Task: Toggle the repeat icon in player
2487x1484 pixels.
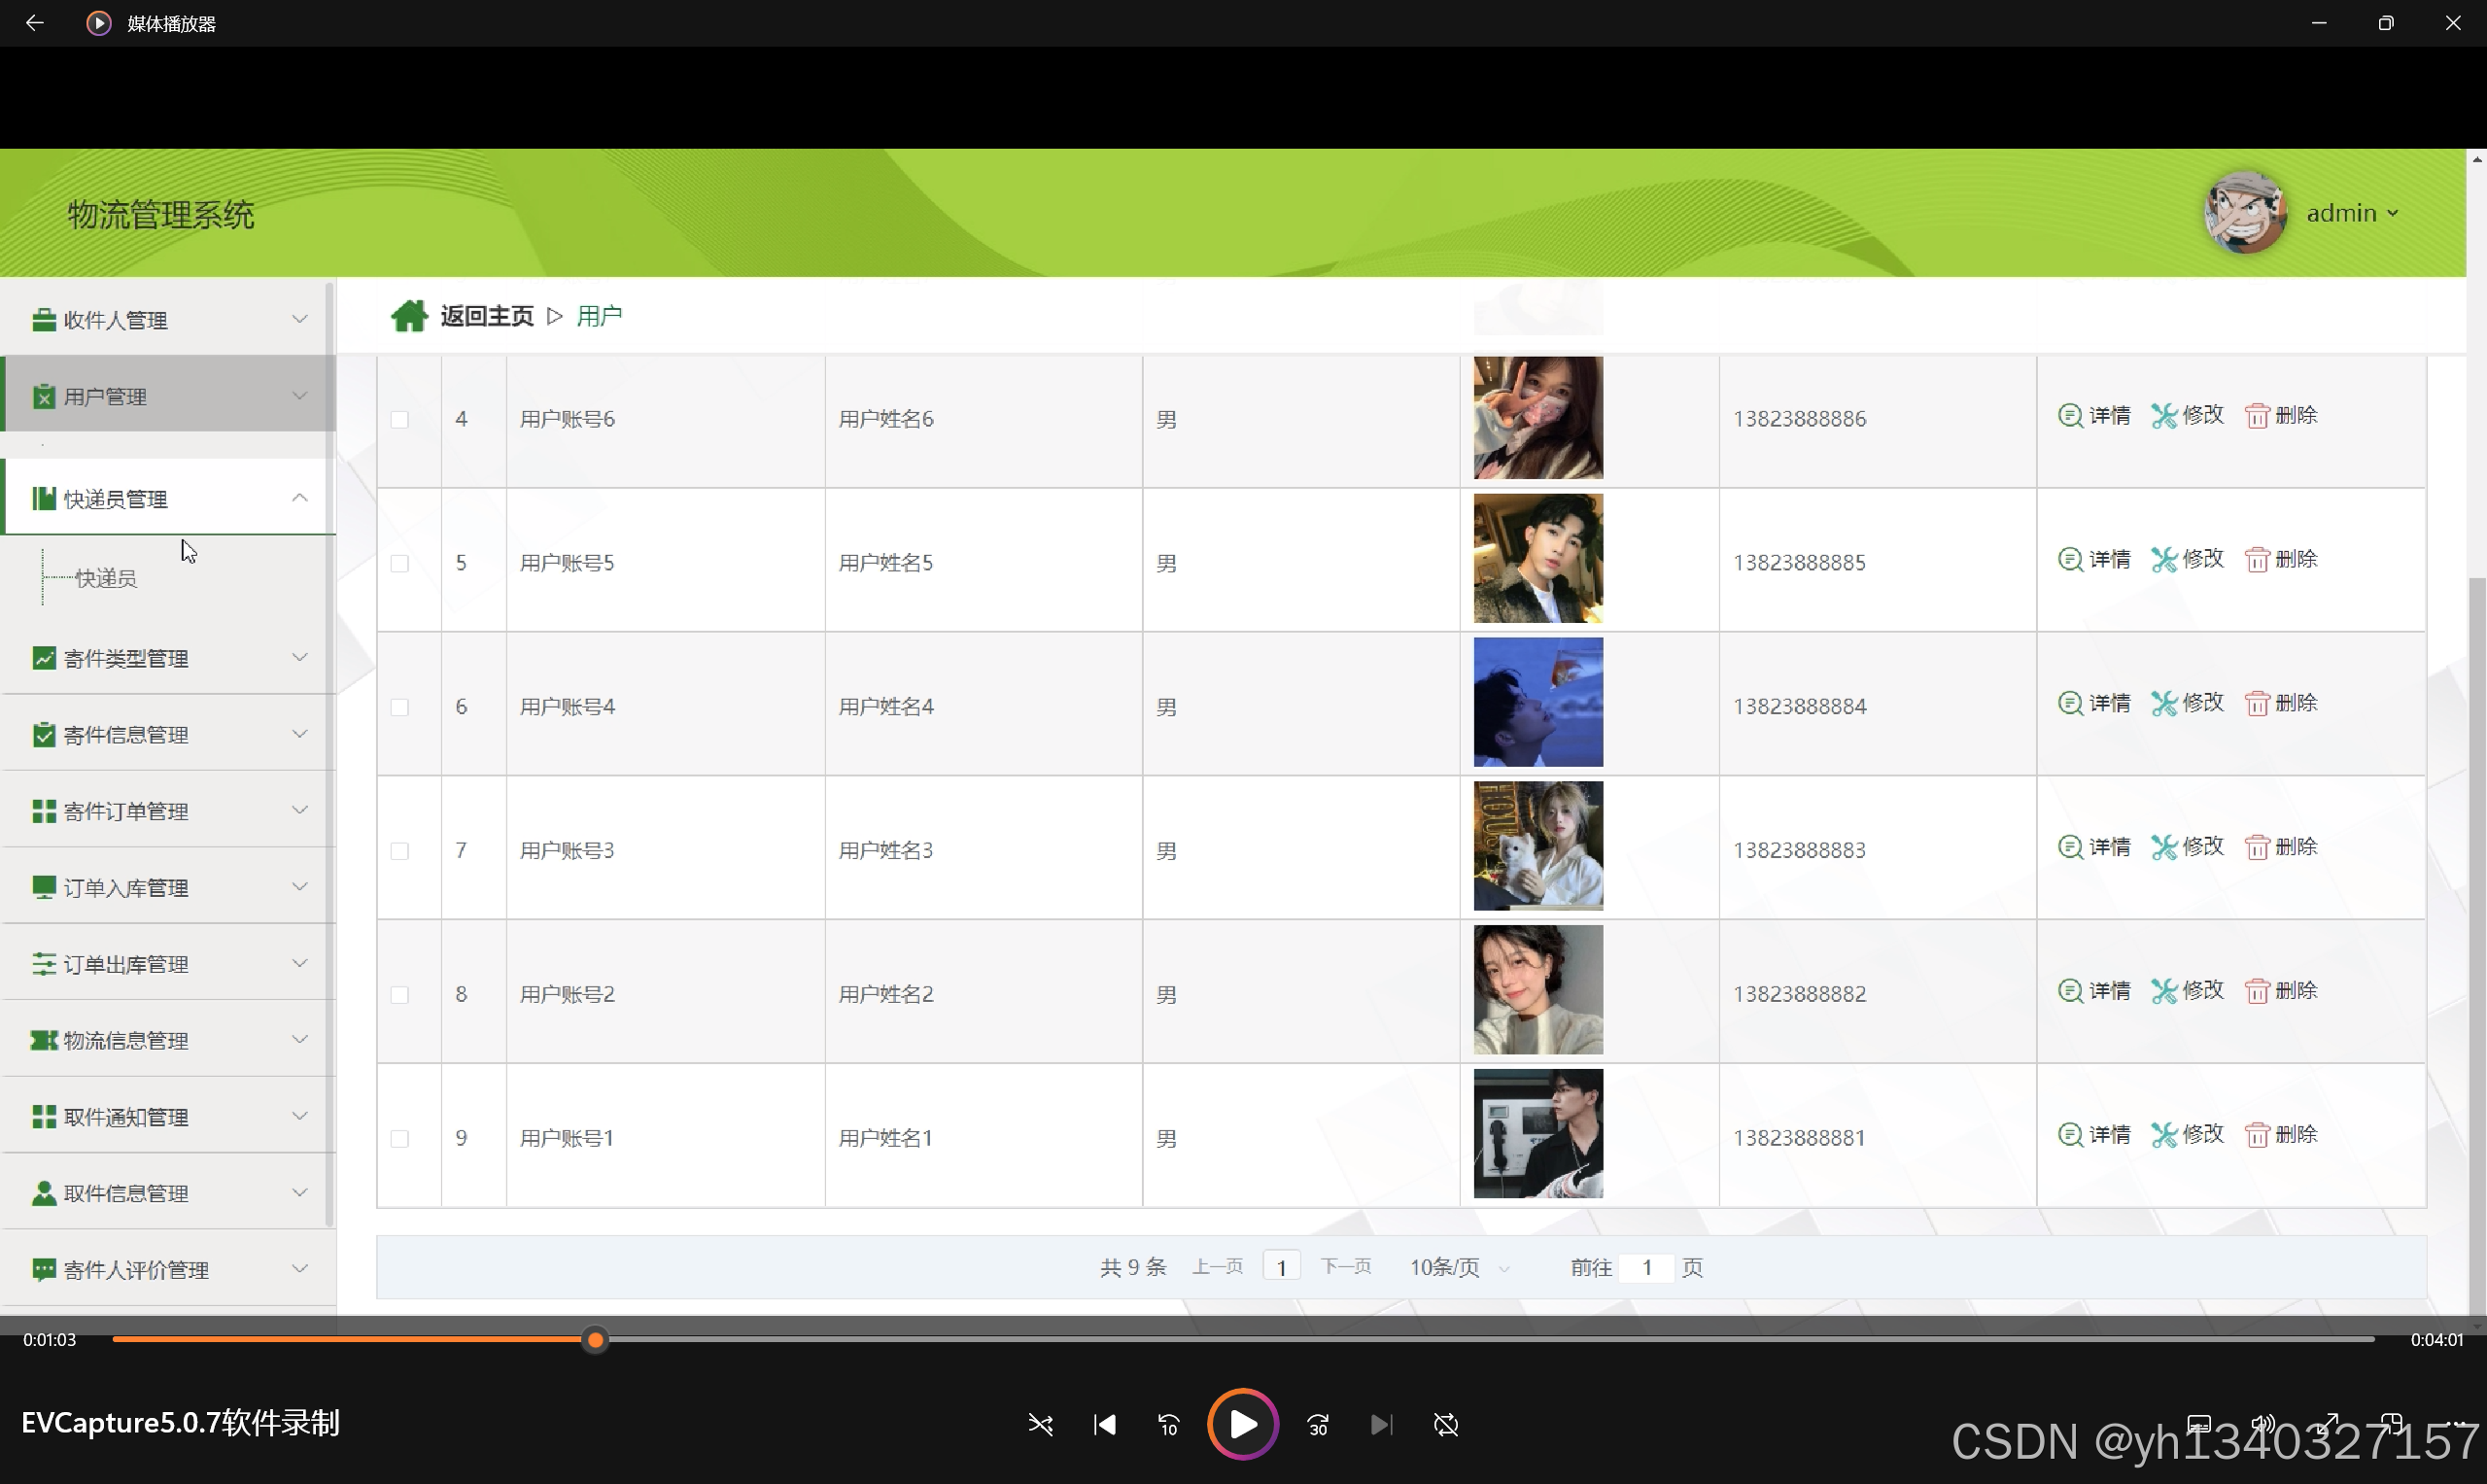Action: 1445,1424
